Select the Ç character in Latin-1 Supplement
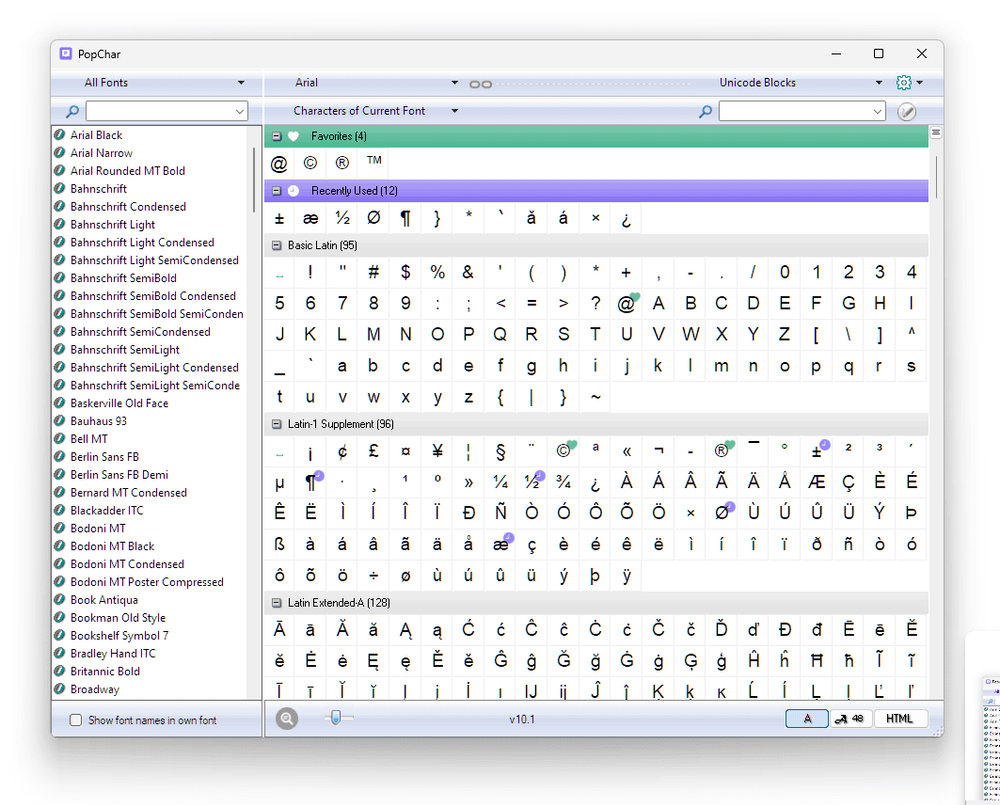Viewport: 1000px width, 805px height. (x=848, y=482)
